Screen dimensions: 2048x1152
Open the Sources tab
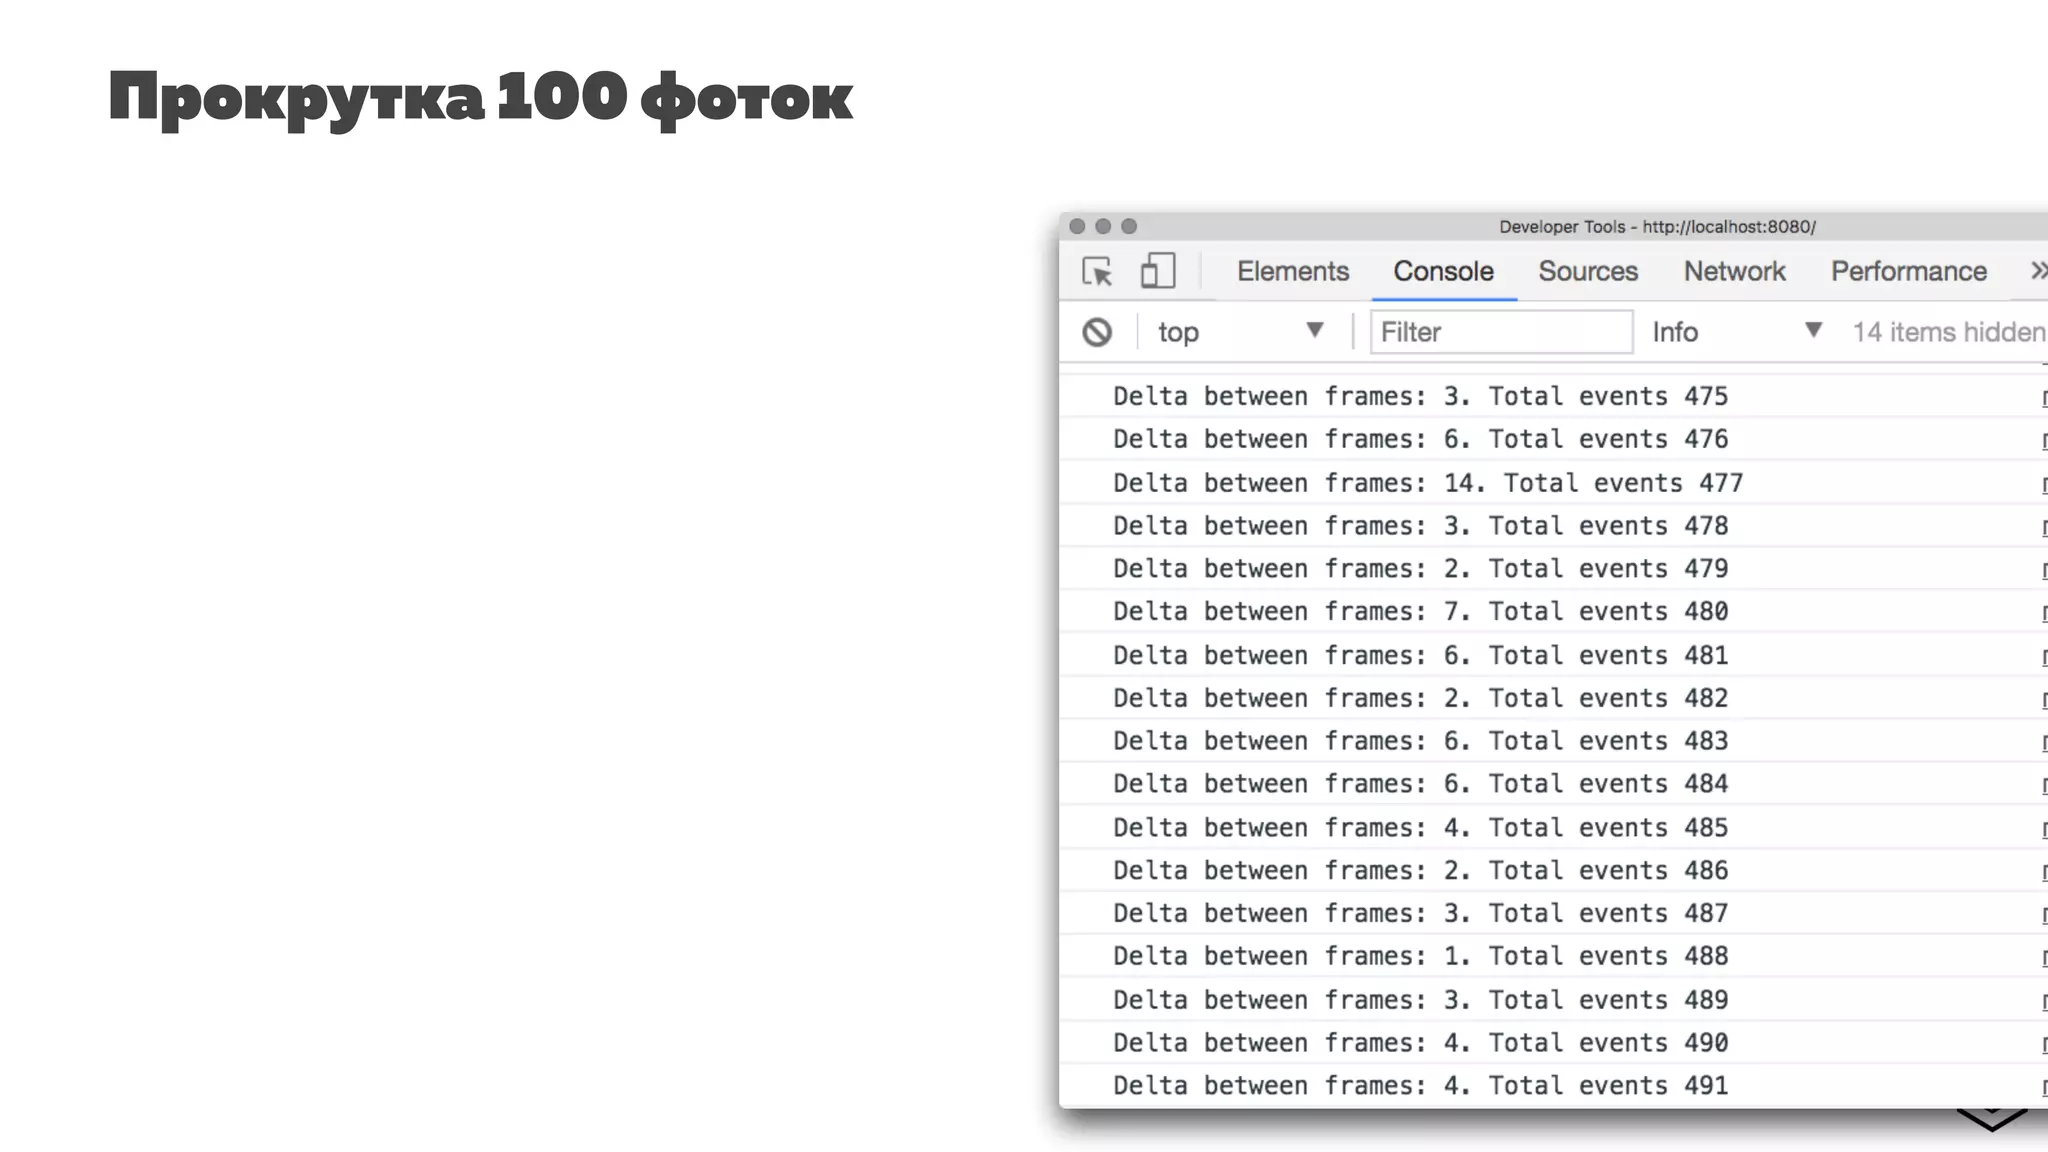[1588, 271]
